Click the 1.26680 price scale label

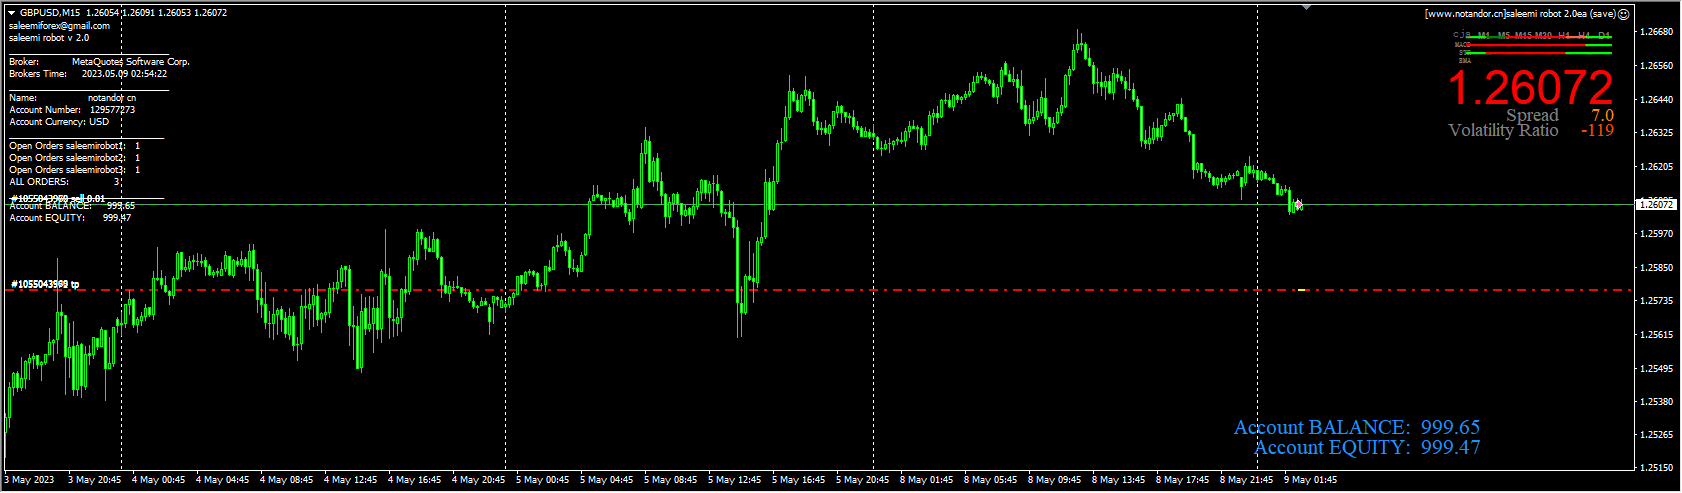1657,32
